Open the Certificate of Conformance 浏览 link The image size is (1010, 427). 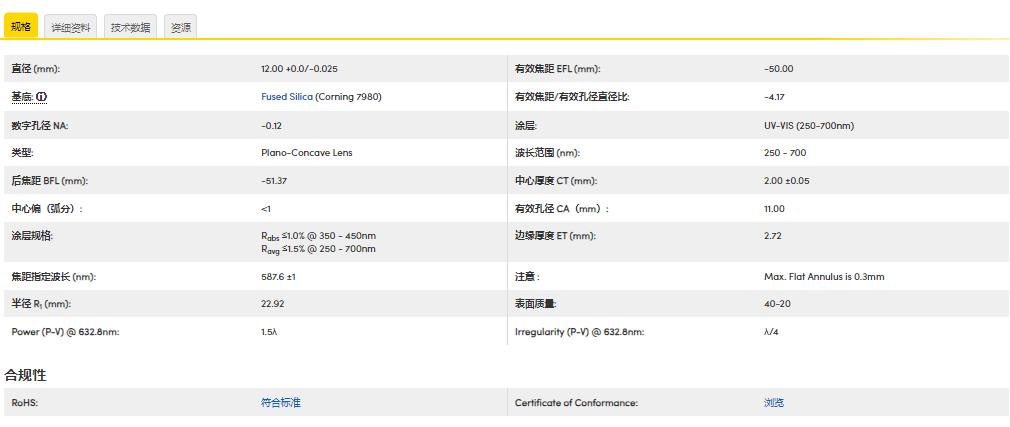pyautogui.click(x=773, y=402)
